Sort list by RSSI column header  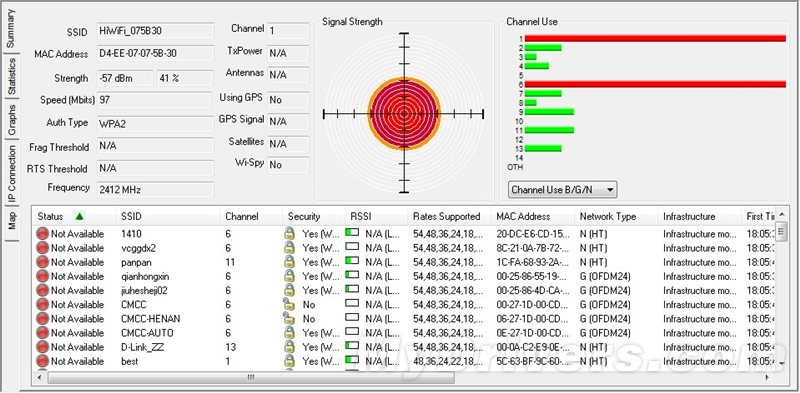(377, 216)
